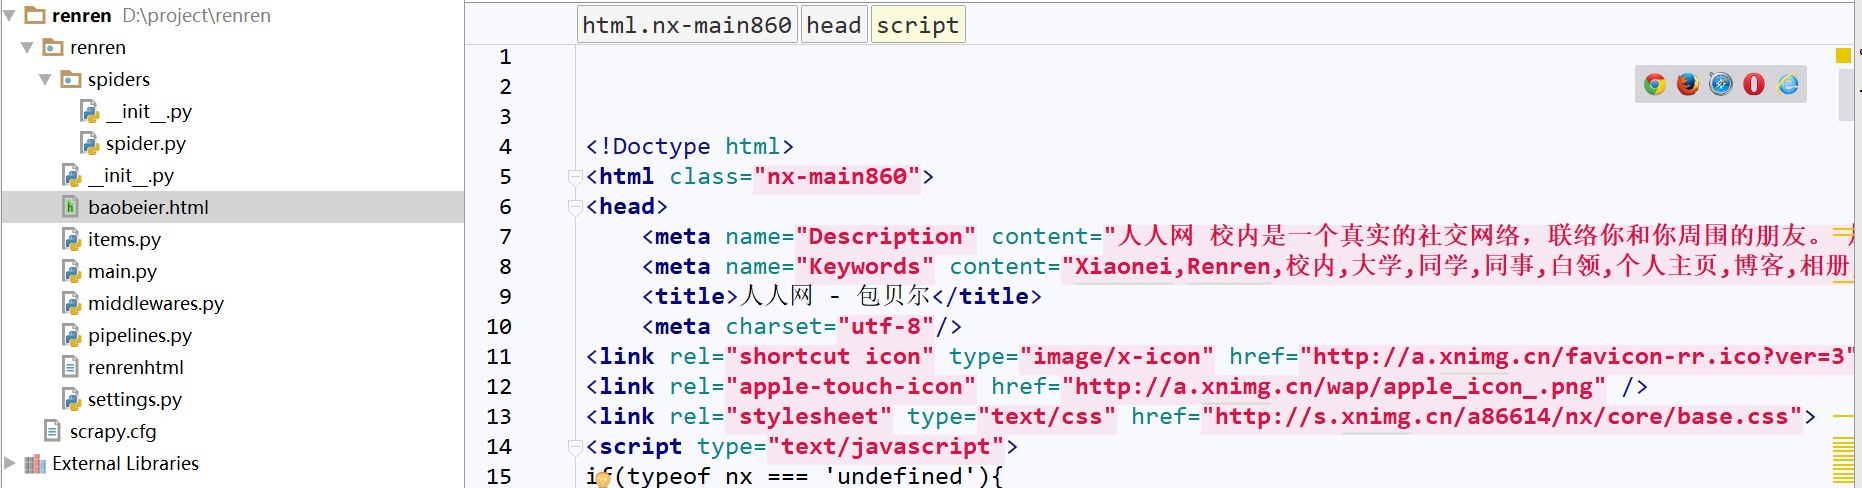
Task: Fold the head tag on line 6
Action: point(575,207)
